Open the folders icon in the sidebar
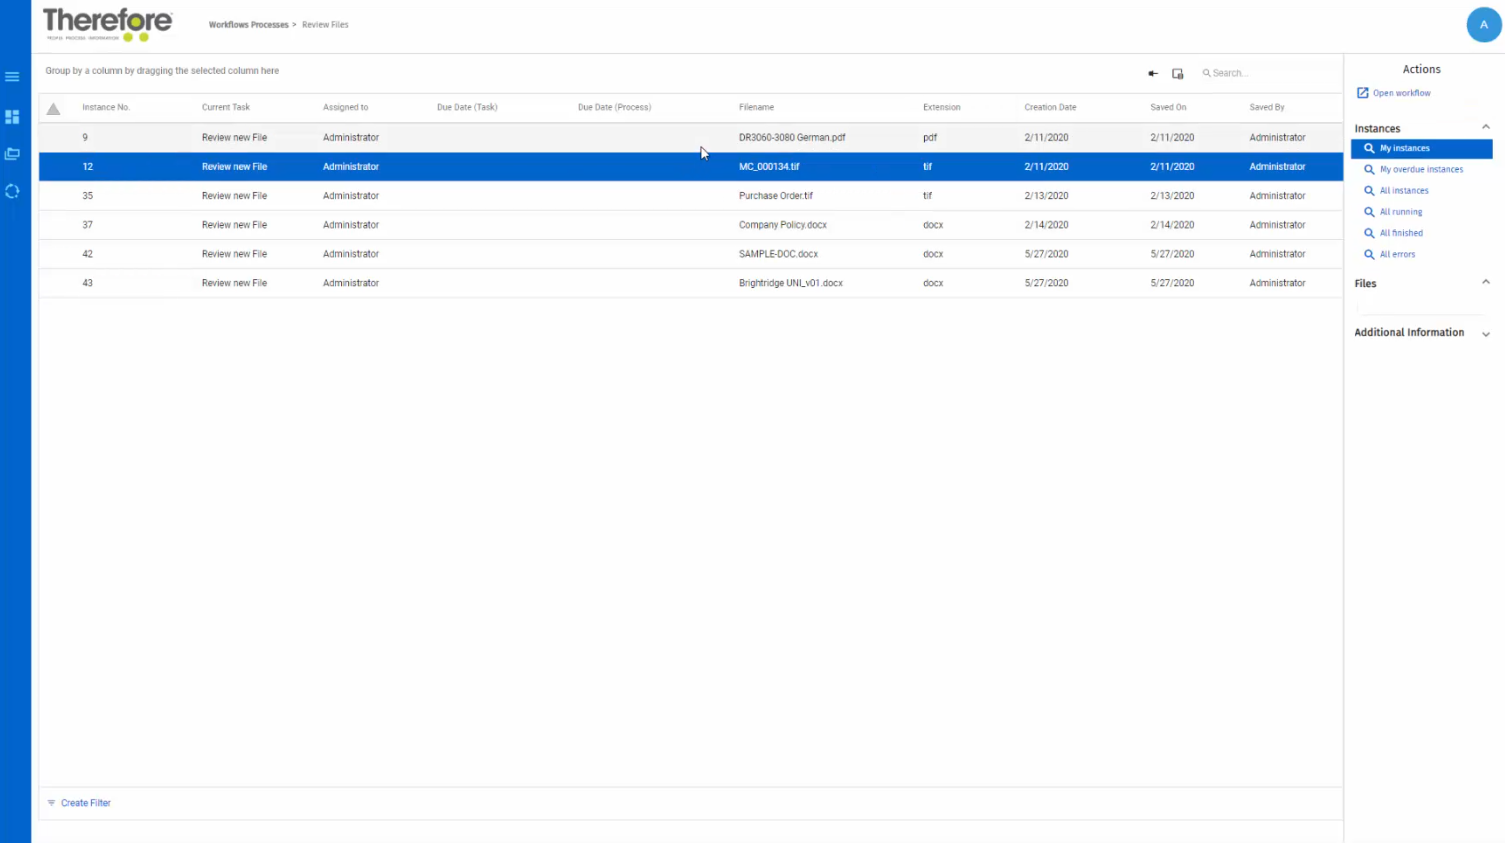 coord(12,153)
